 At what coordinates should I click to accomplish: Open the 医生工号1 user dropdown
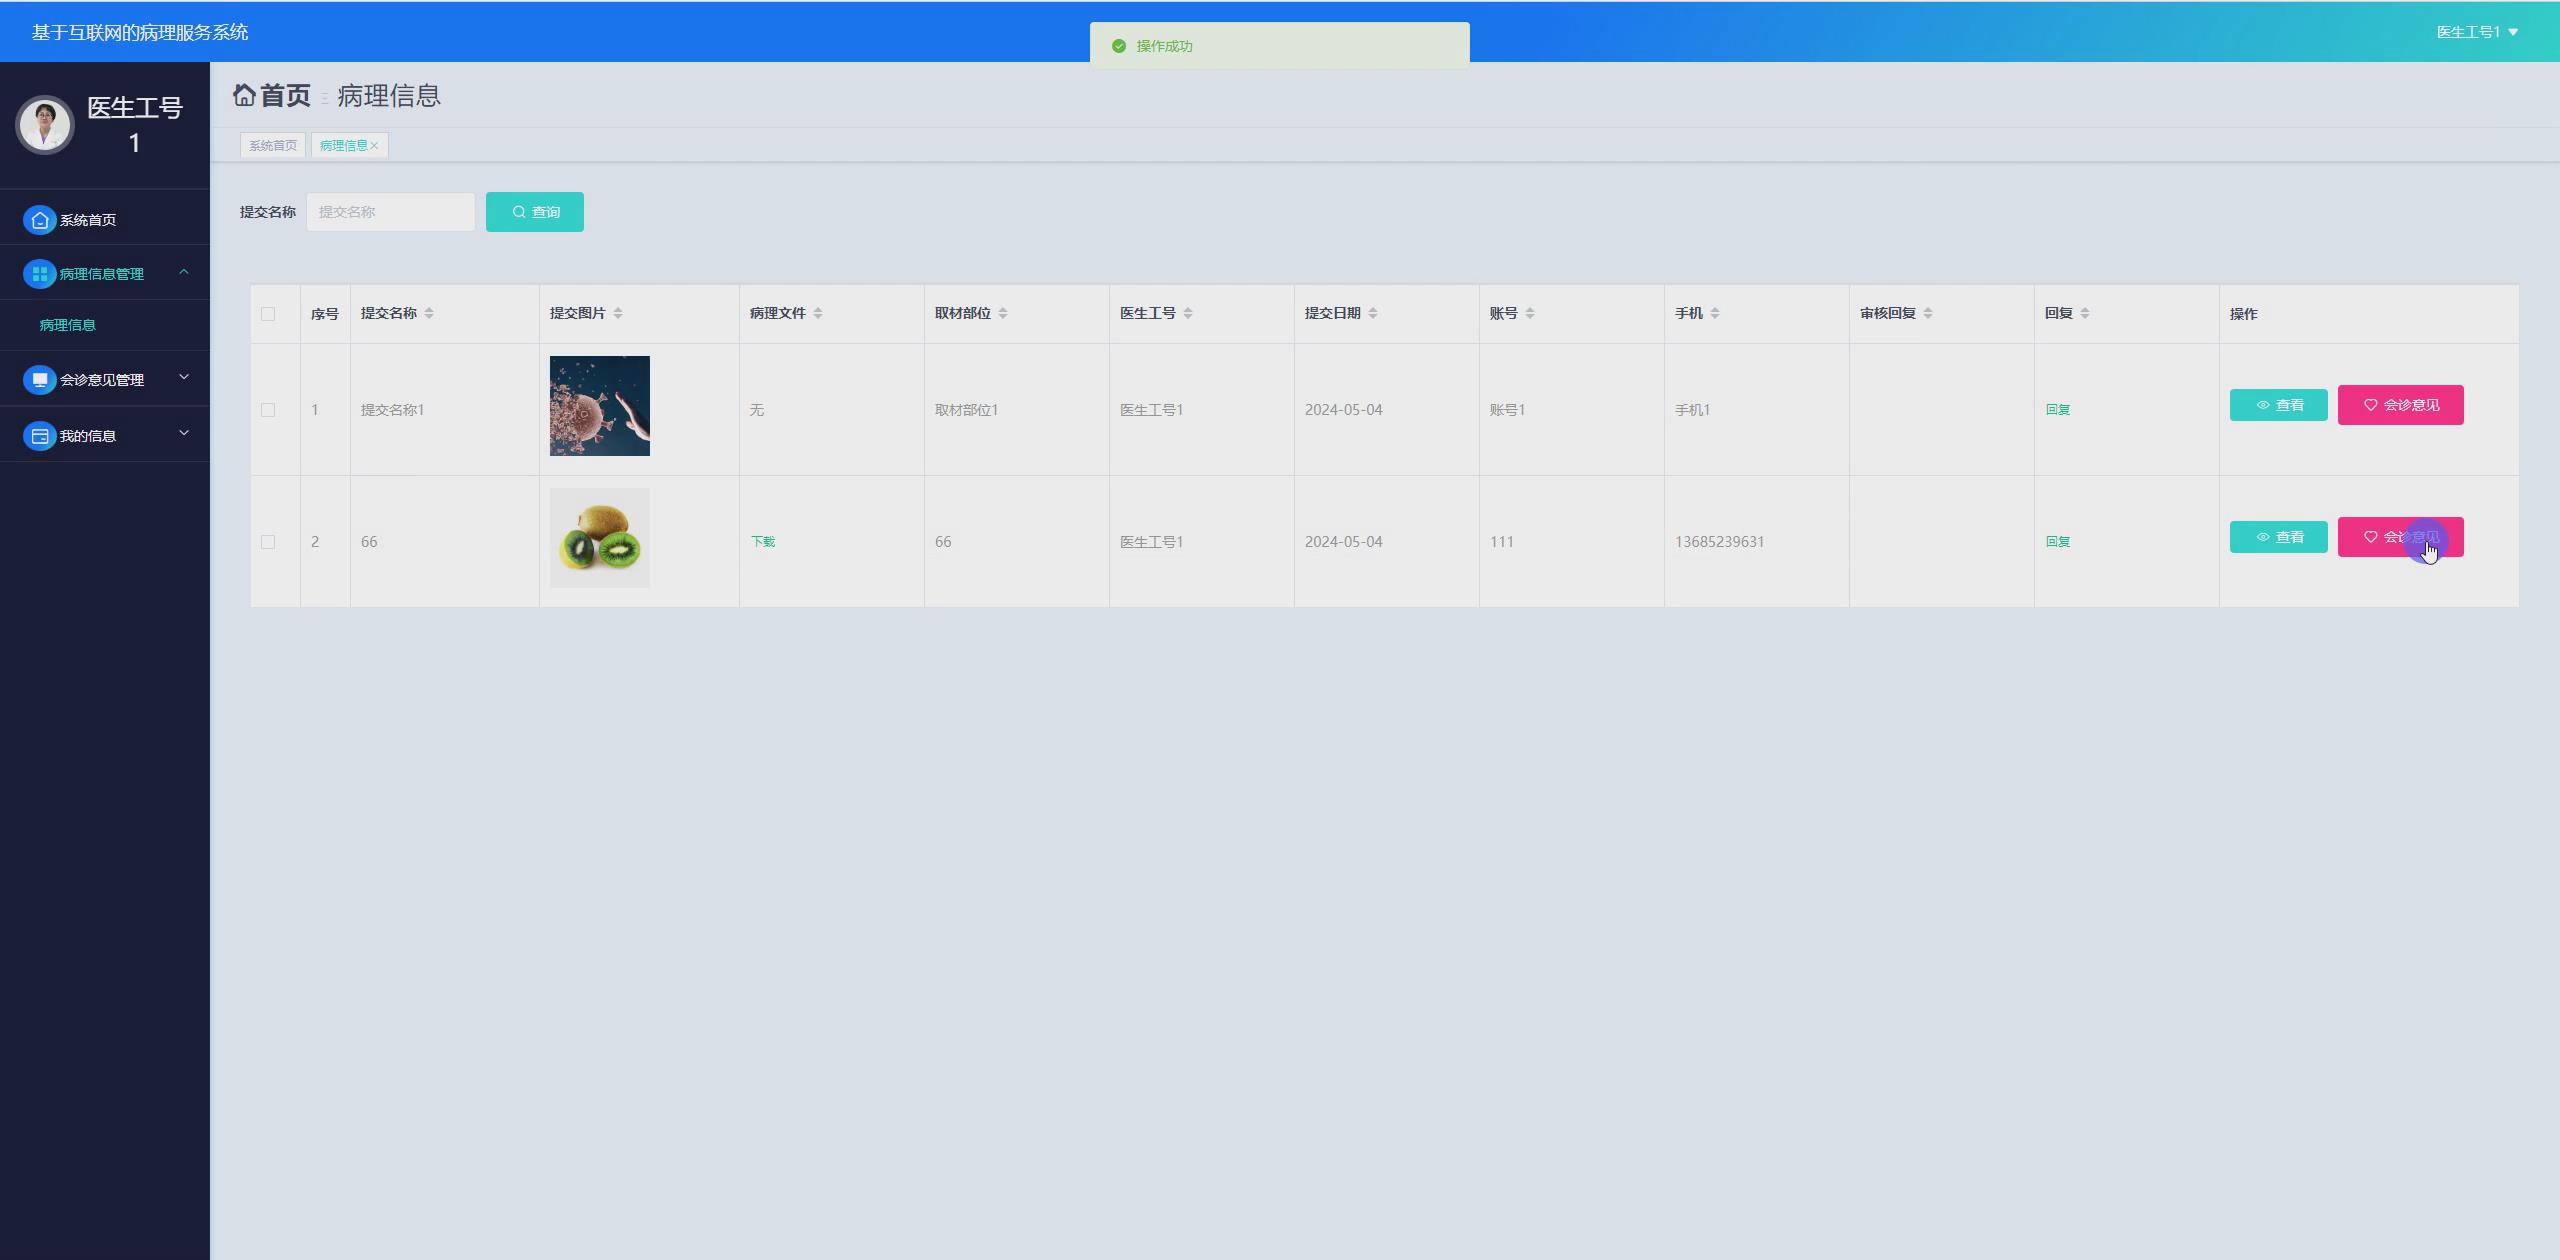pyautogui.click(x=2477, y=32)
